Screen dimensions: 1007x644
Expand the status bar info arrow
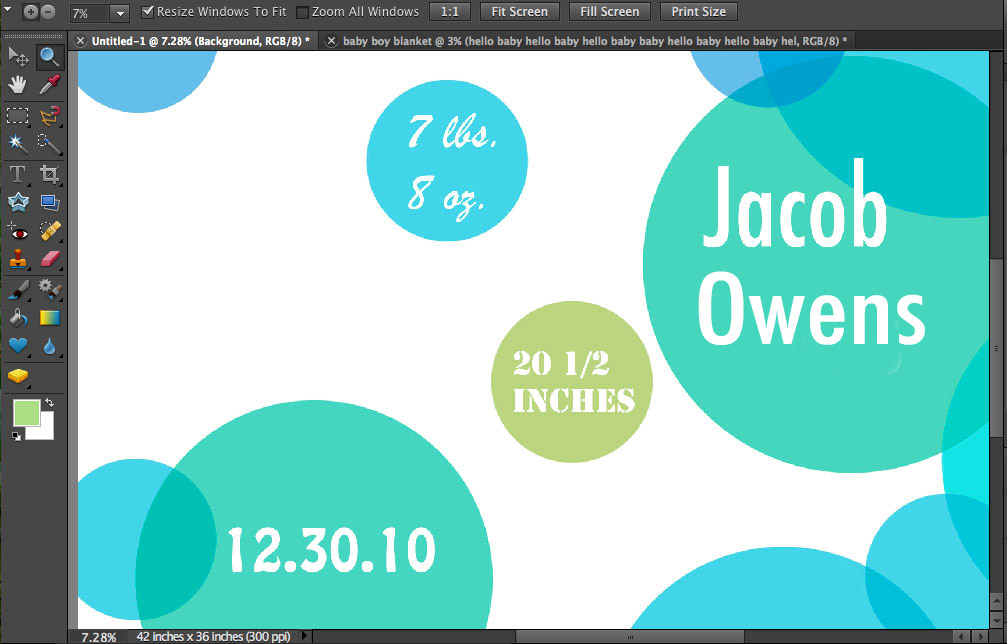[305, 636]
